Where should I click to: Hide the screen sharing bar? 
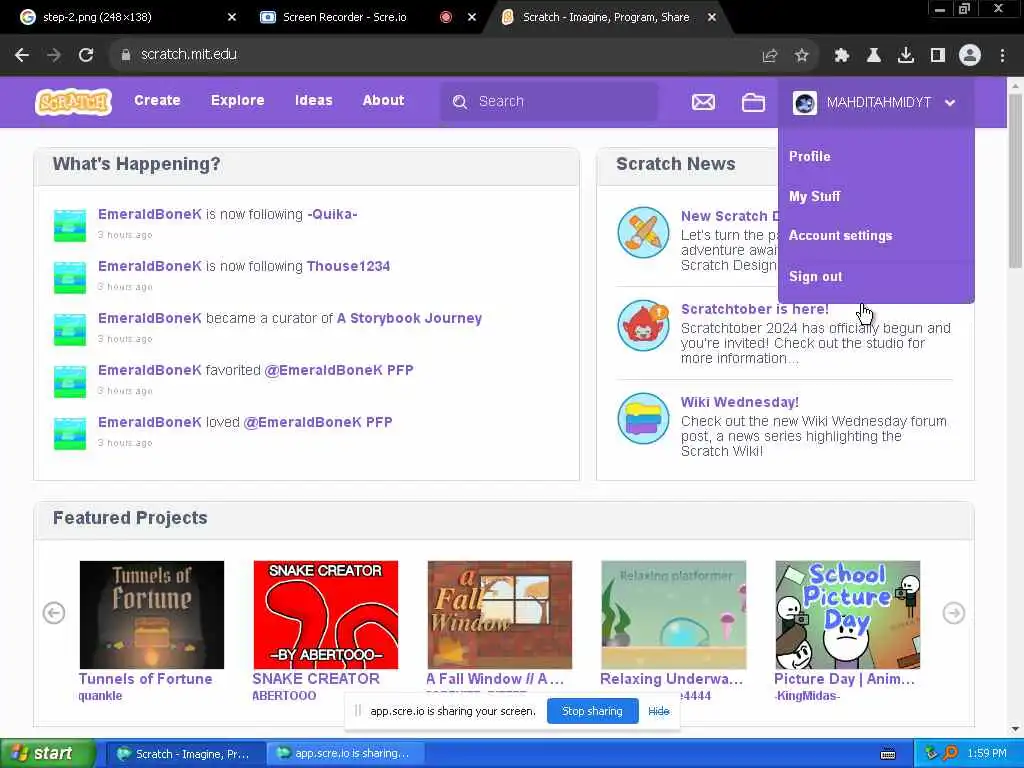pyautogui.click(x=658, y=711)
